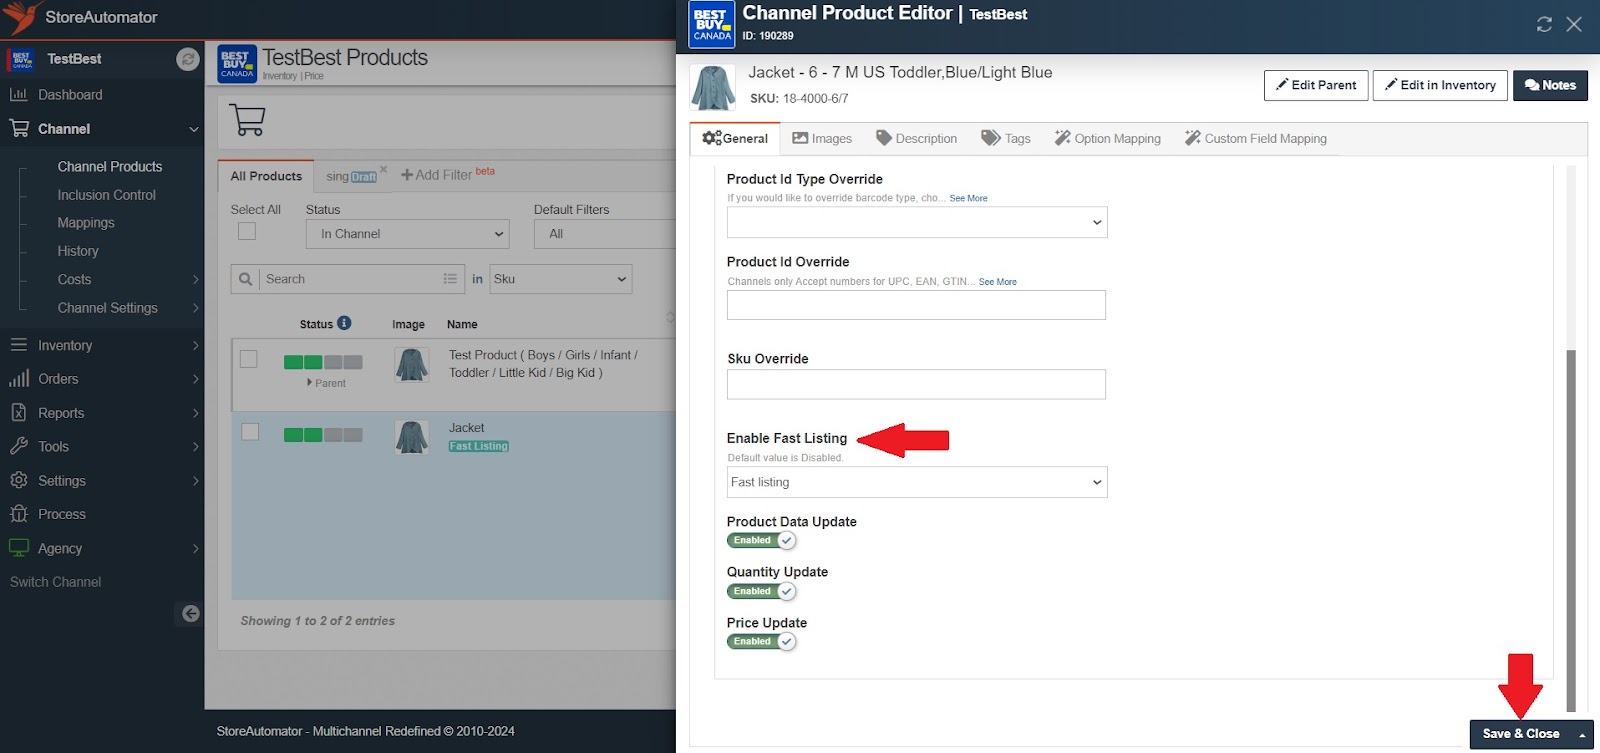The height and width of the screenshot is (753, 1600).
Task: Click the Search text field
Action: click(x=350, y=279)
